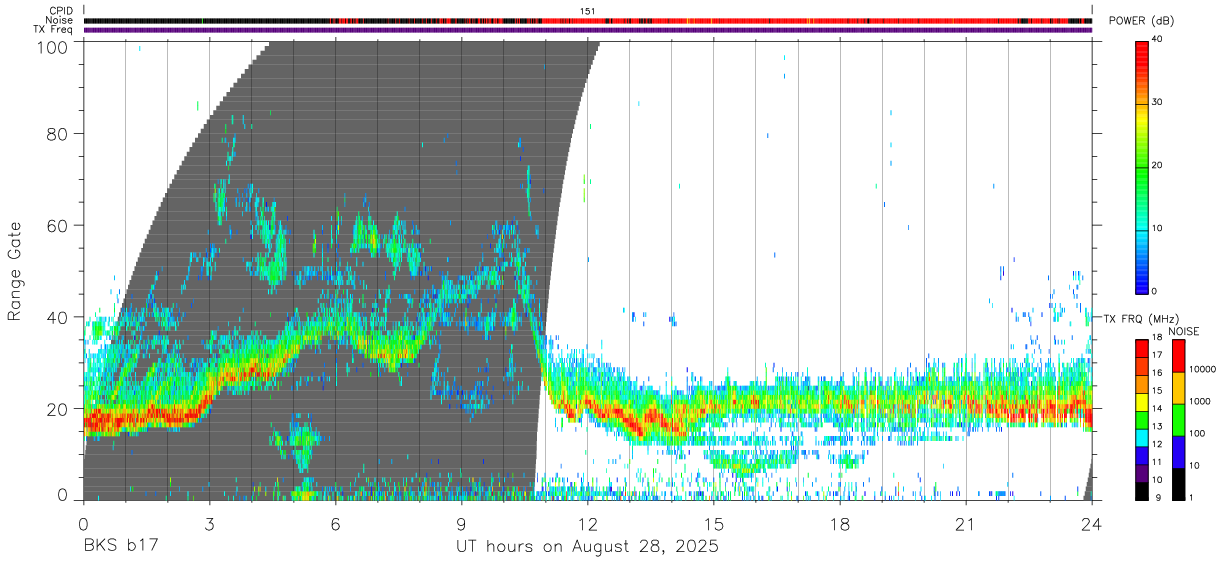The image size is (1228, 567).
Task: Click the 10000 label on NOISE legend
Action: tap(1202, 370)
